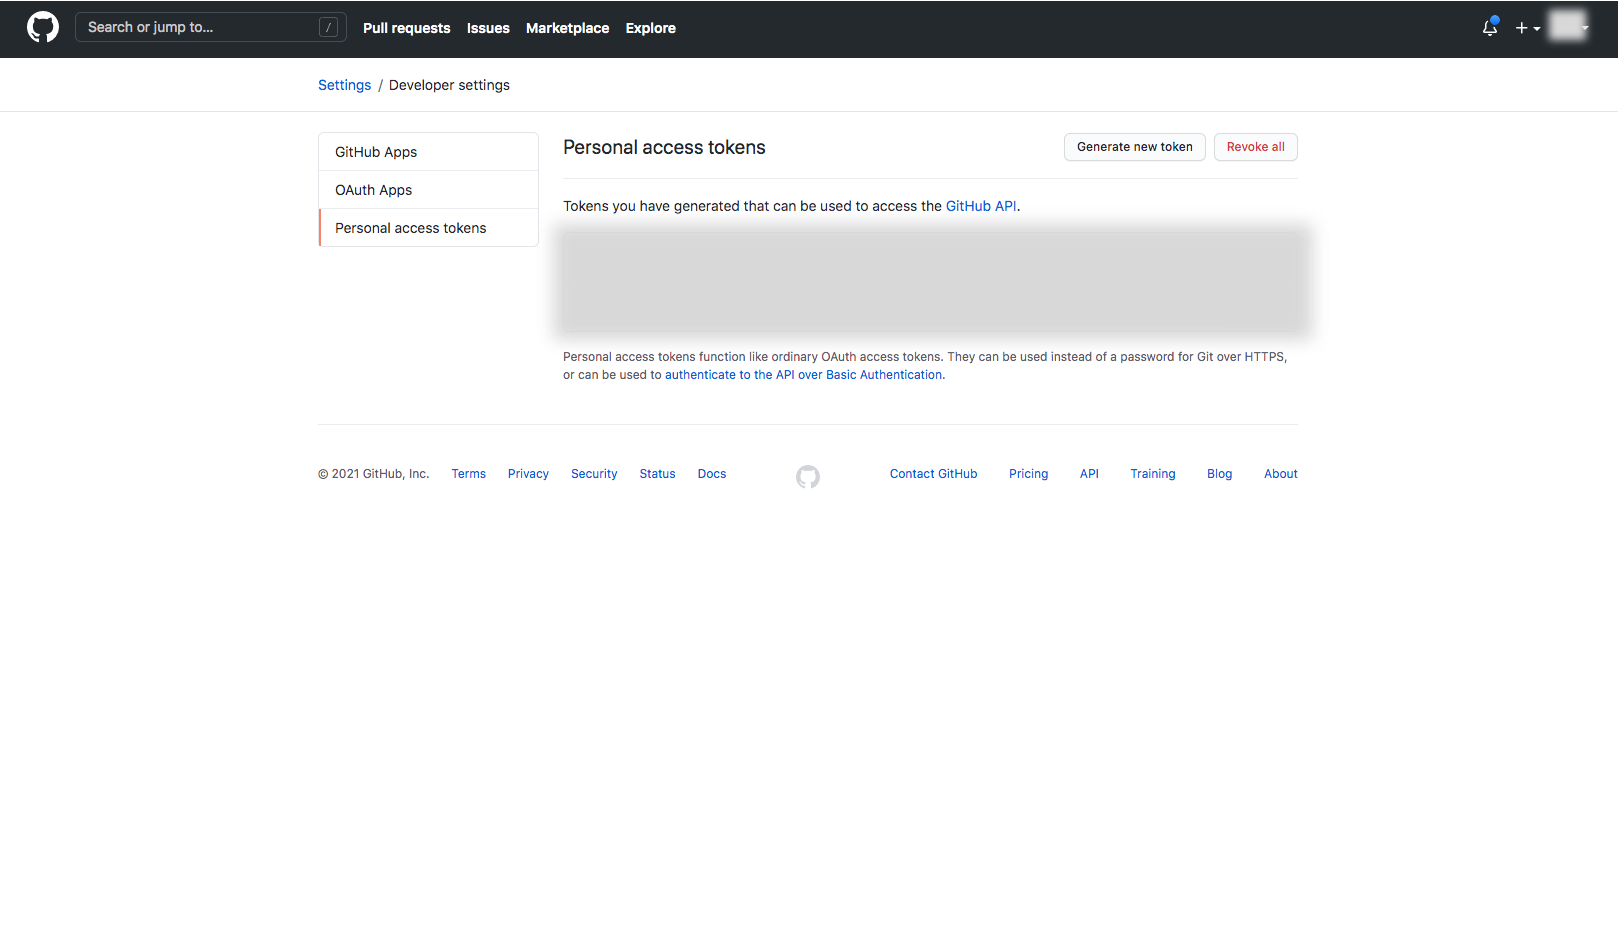Screen dimensions: 1618x941
Task: Open API link in footer
Action: click(1089, 474)
